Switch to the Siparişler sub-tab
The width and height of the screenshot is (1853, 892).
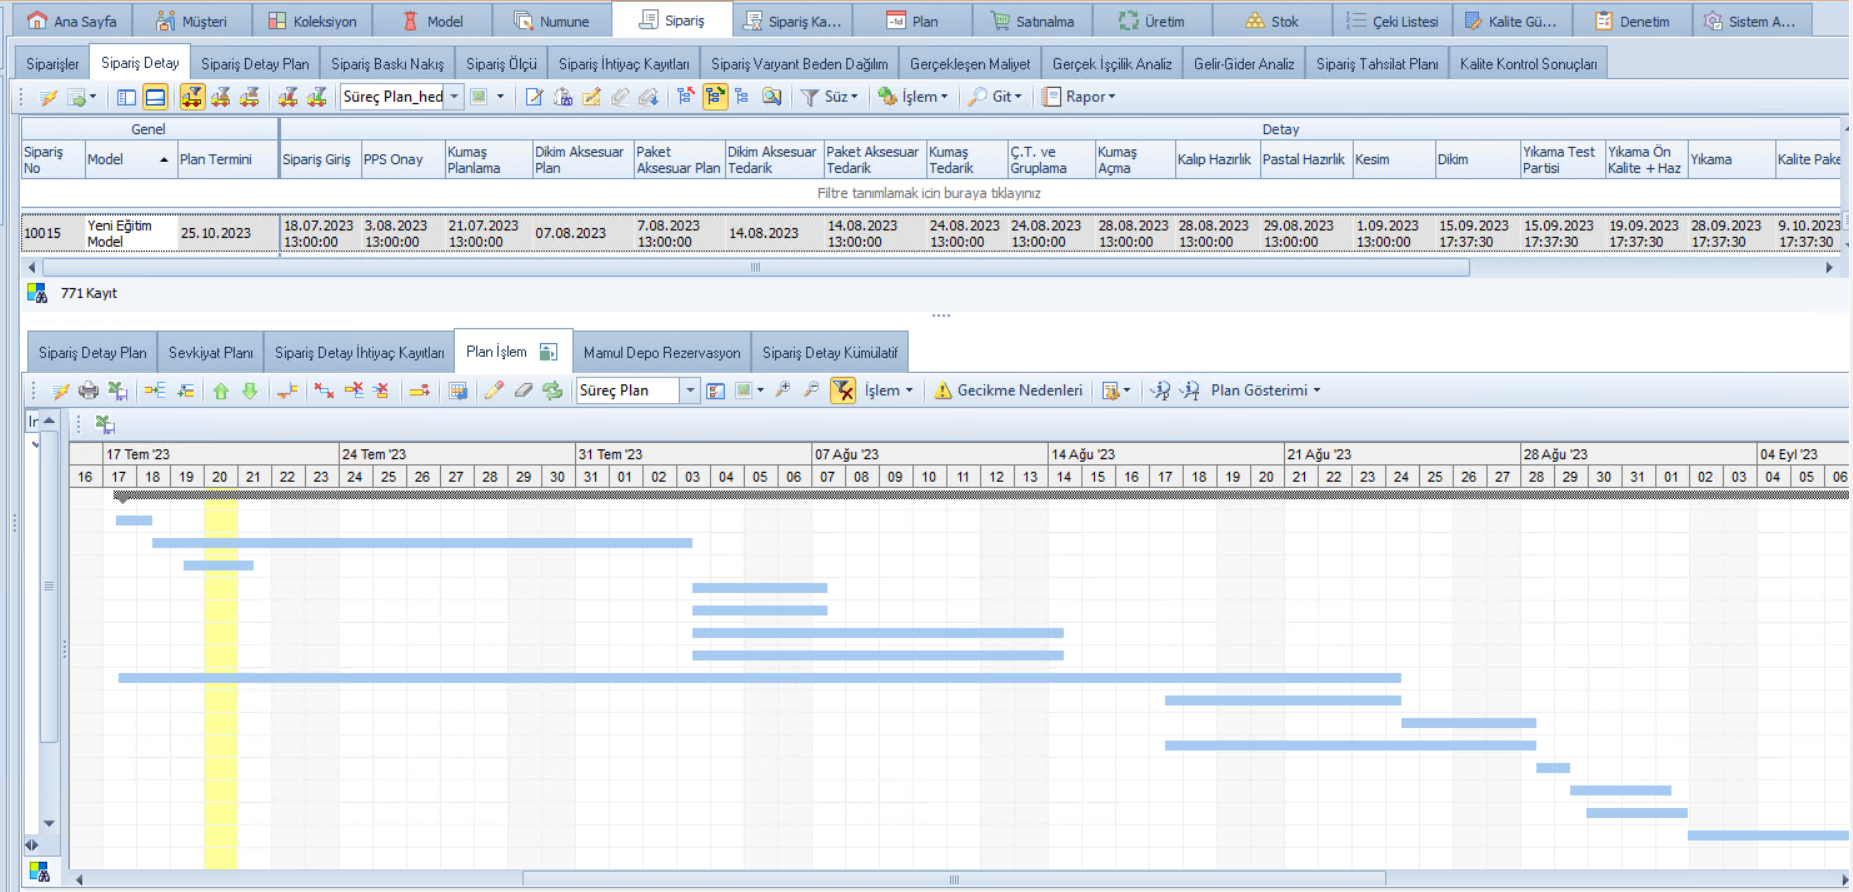pyautogui.click(x=52, y=64)
